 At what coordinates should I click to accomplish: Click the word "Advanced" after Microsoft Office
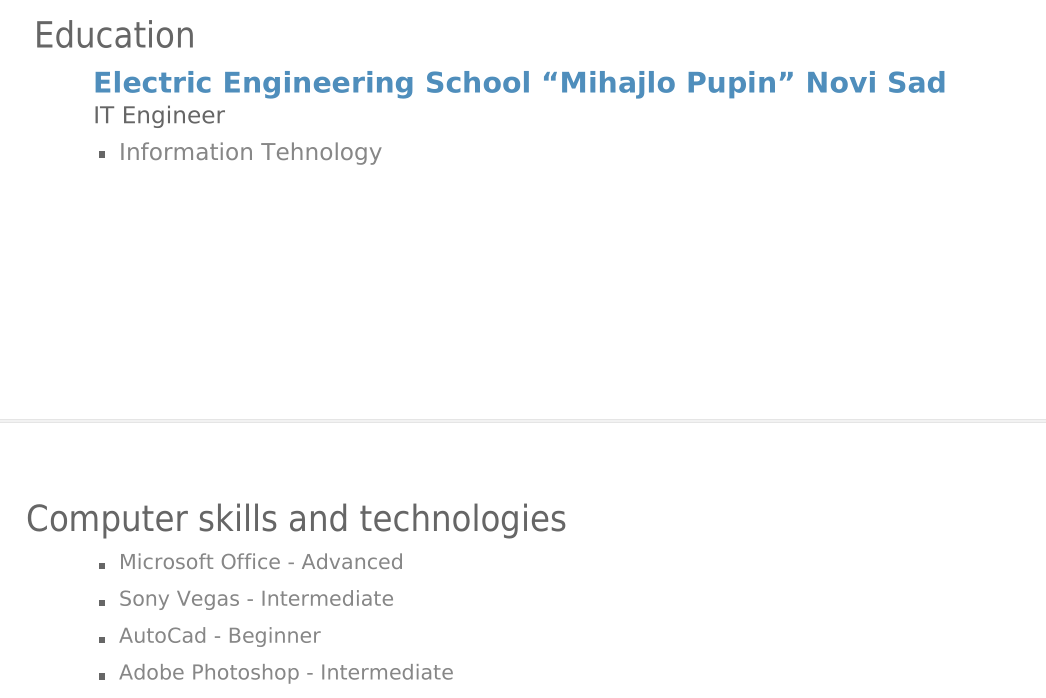coord(352,562)
